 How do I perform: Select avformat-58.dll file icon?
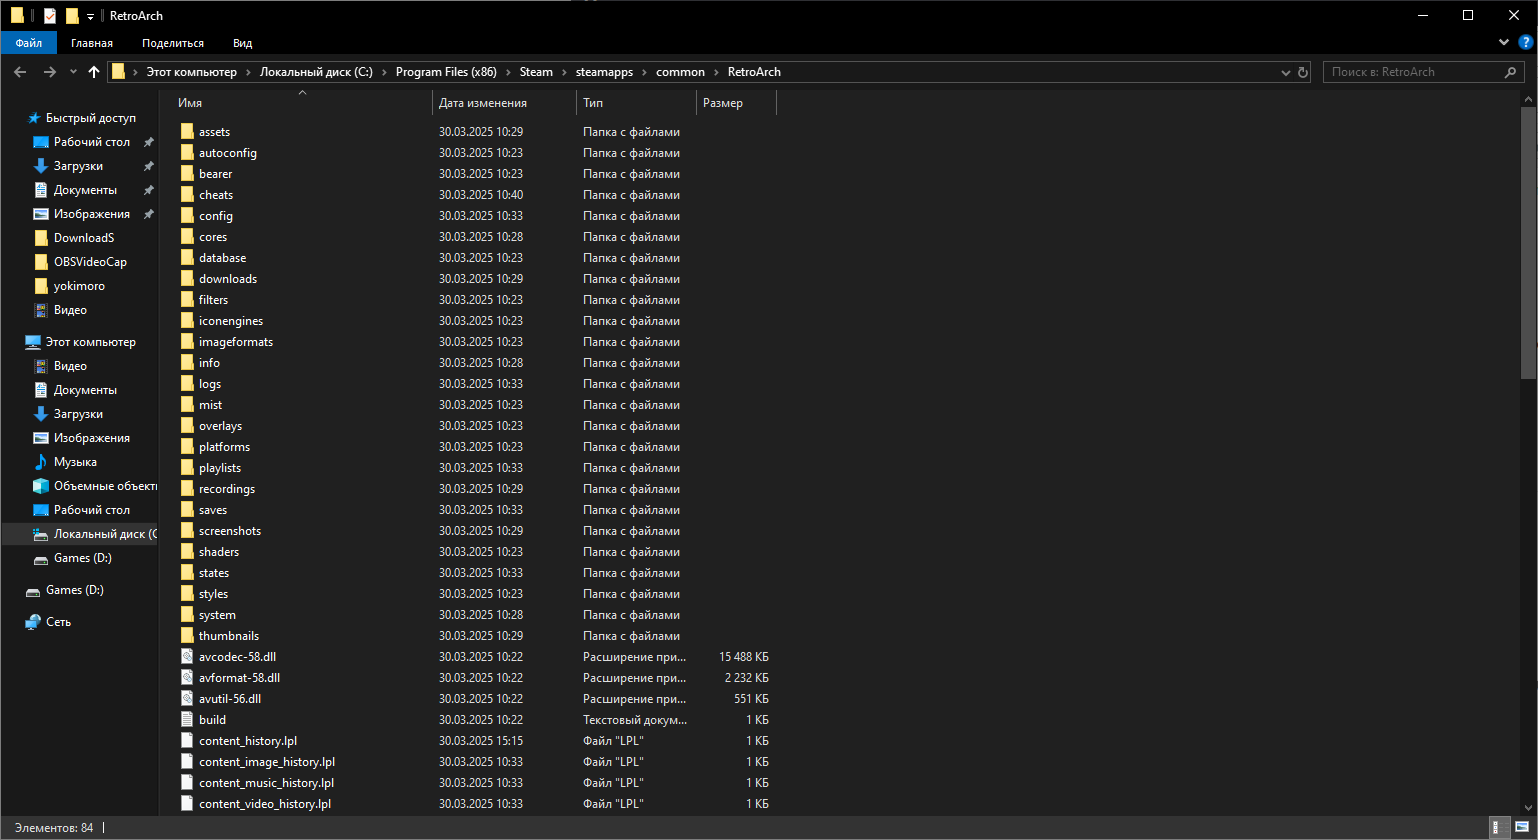187,678
